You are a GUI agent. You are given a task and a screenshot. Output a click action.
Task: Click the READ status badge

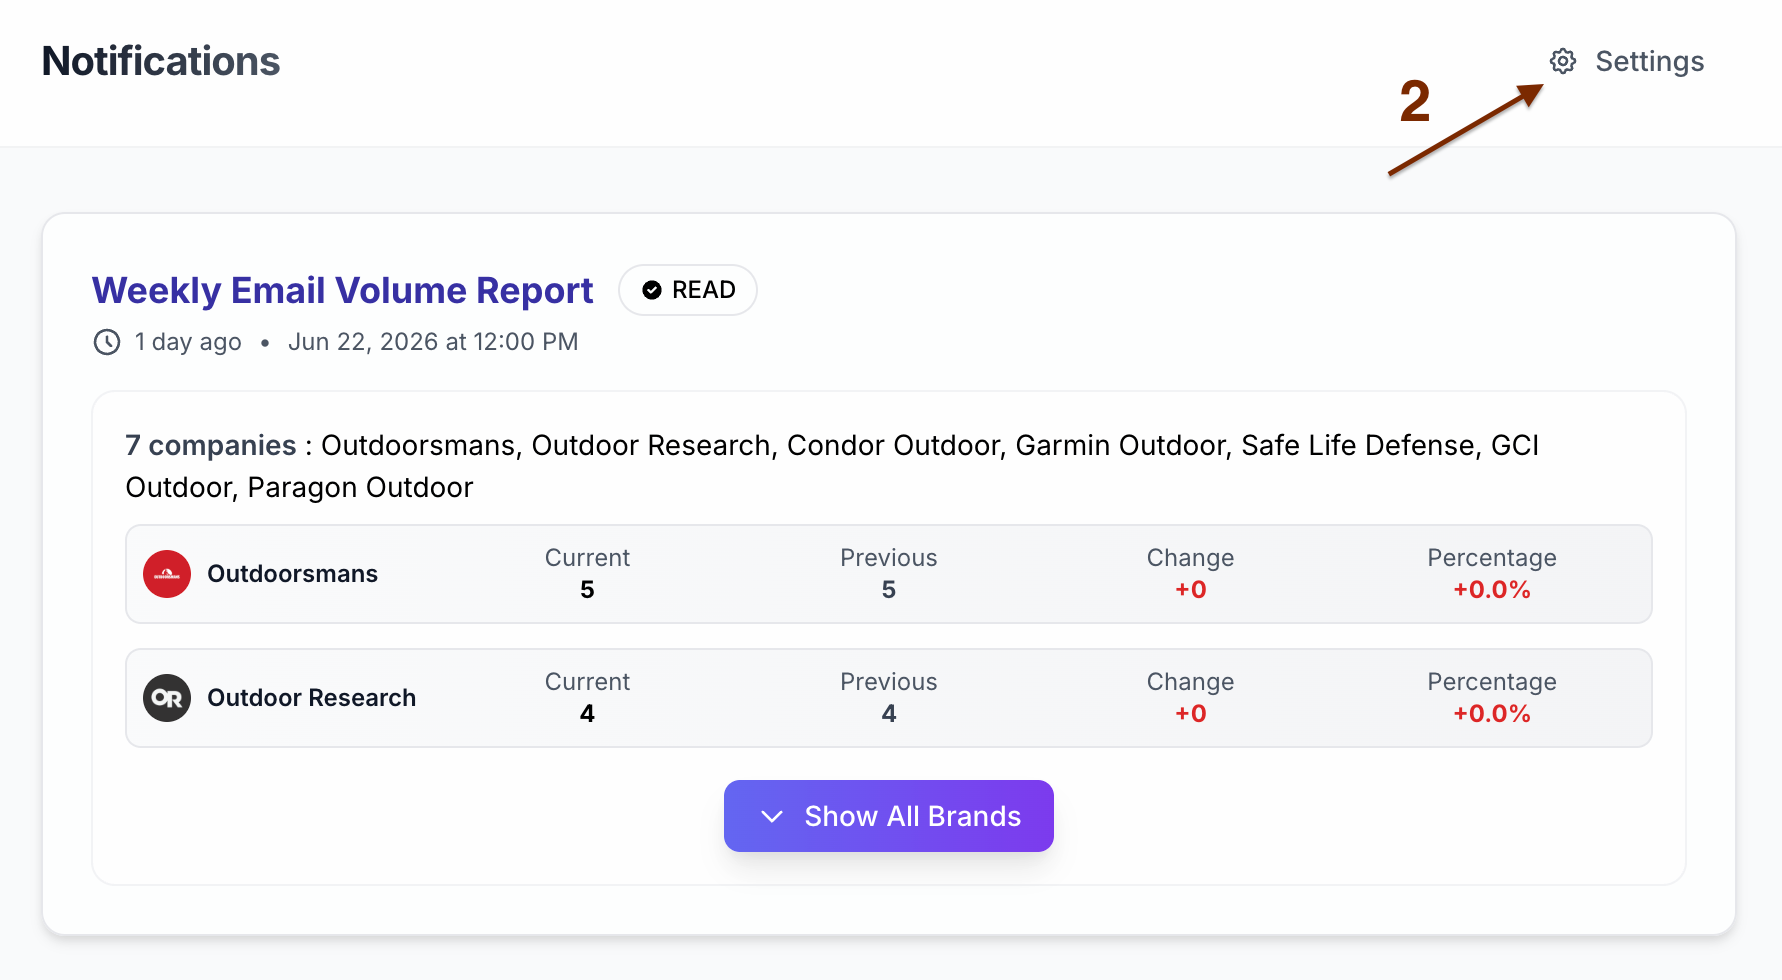[x=688, y=290]
